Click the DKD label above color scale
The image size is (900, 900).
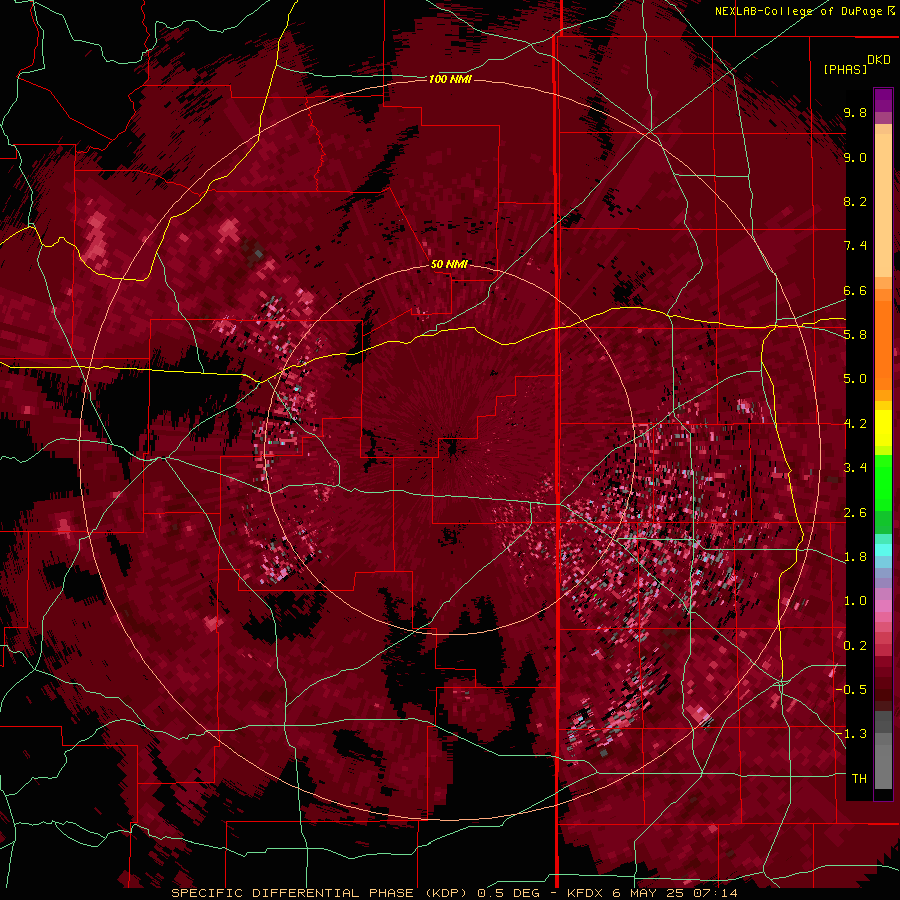click(x=879, y=60)
